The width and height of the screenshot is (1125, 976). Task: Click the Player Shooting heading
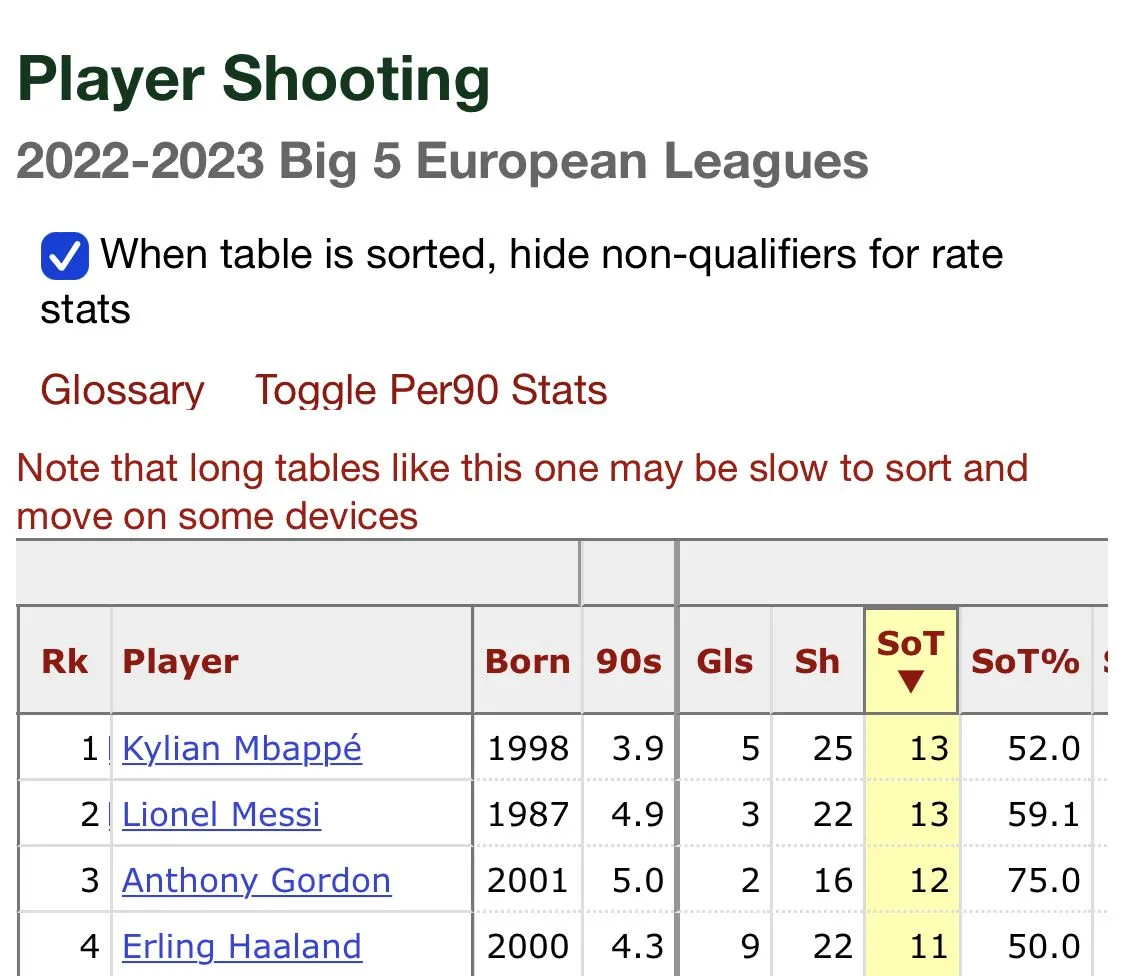[254, 82]
